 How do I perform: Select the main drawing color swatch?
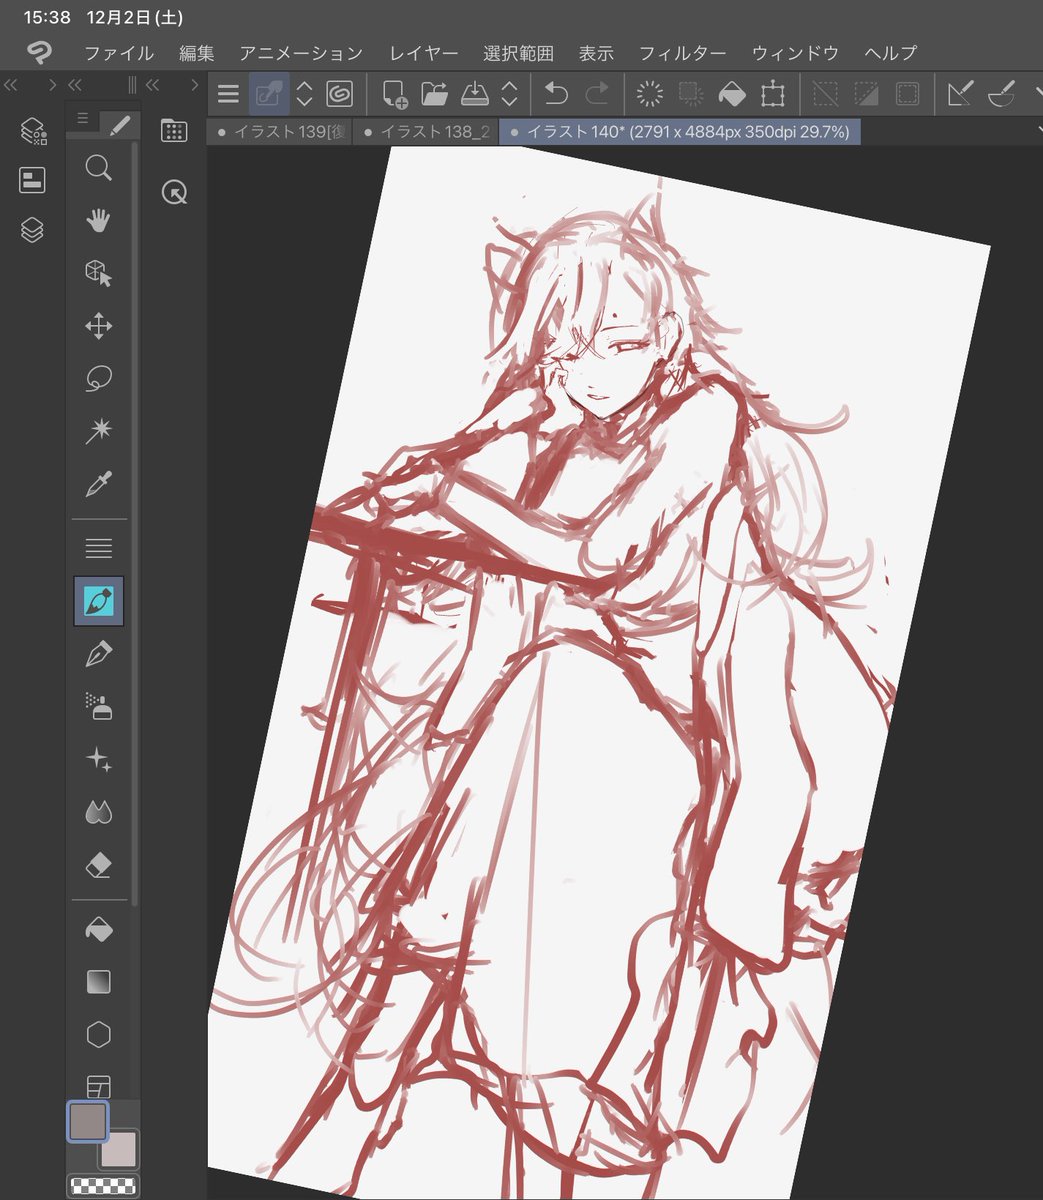pyautogui.click(x=88, y=1121)
